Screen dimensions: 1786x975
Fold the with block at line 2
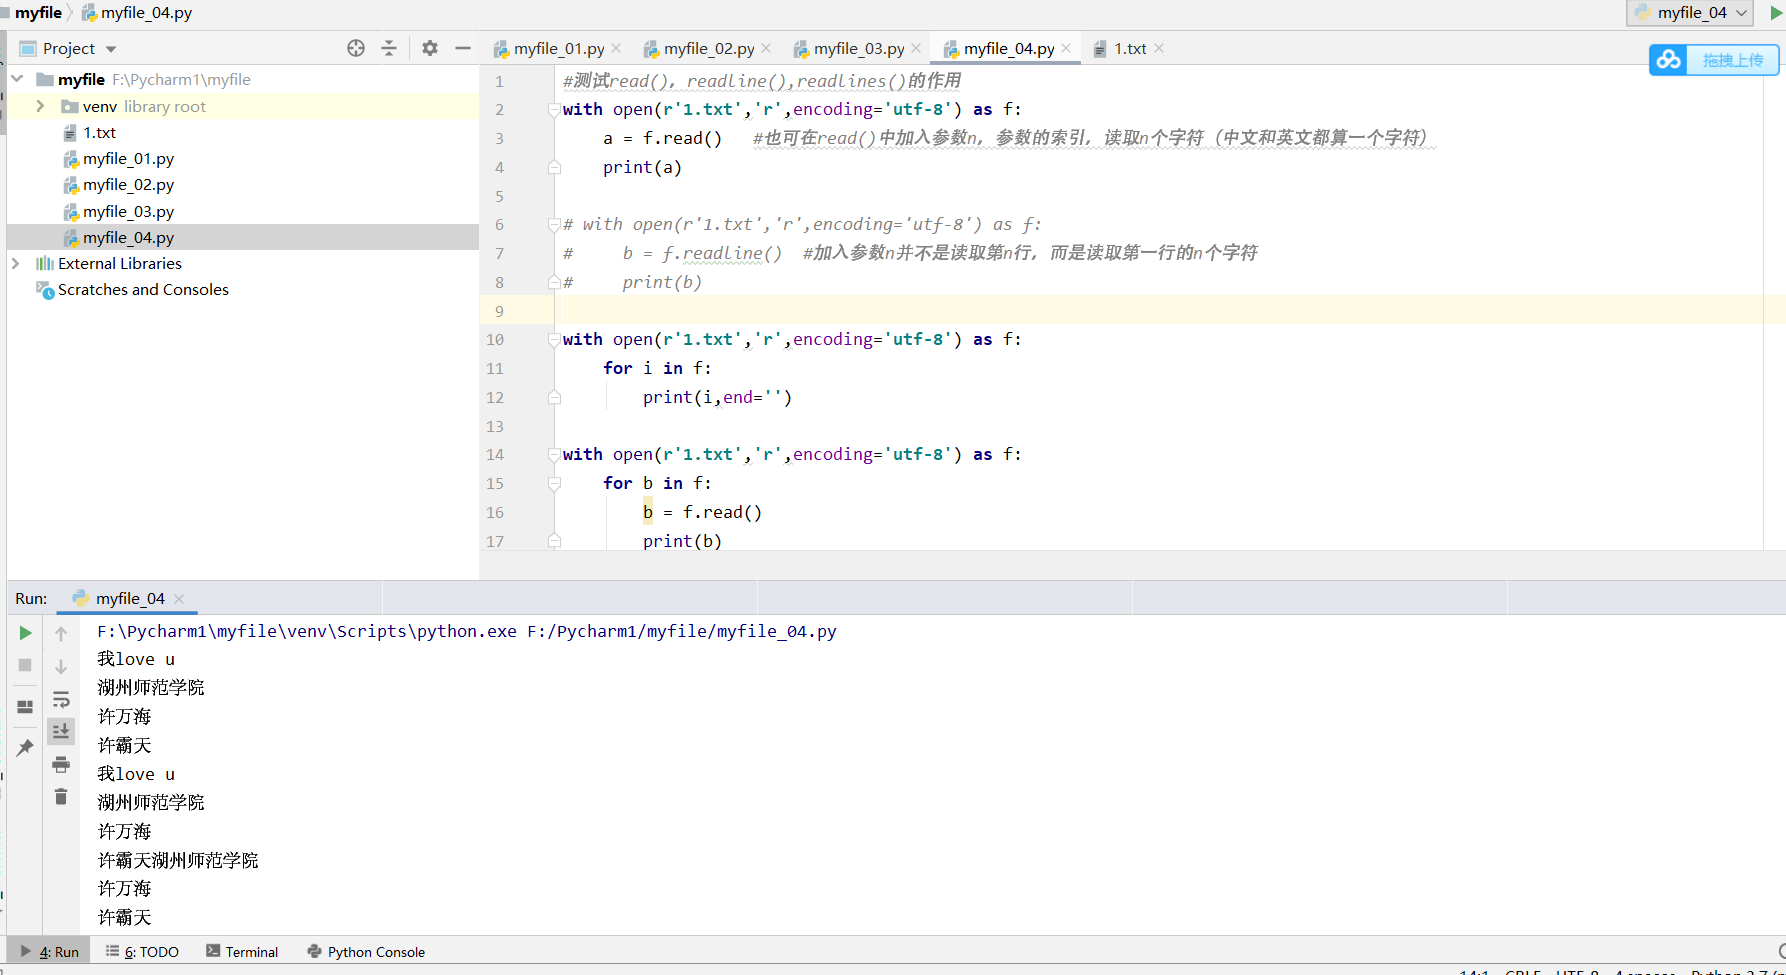pos(554,110)
